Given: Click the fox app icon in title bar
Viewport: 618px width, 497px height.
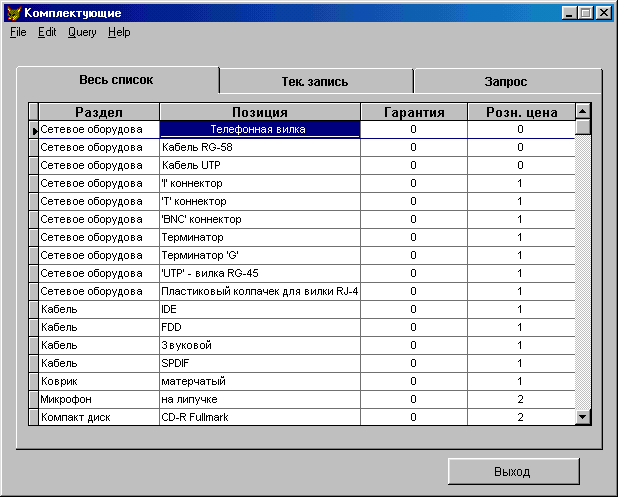Looking at the screenshot, I should [x=13, y=13].
